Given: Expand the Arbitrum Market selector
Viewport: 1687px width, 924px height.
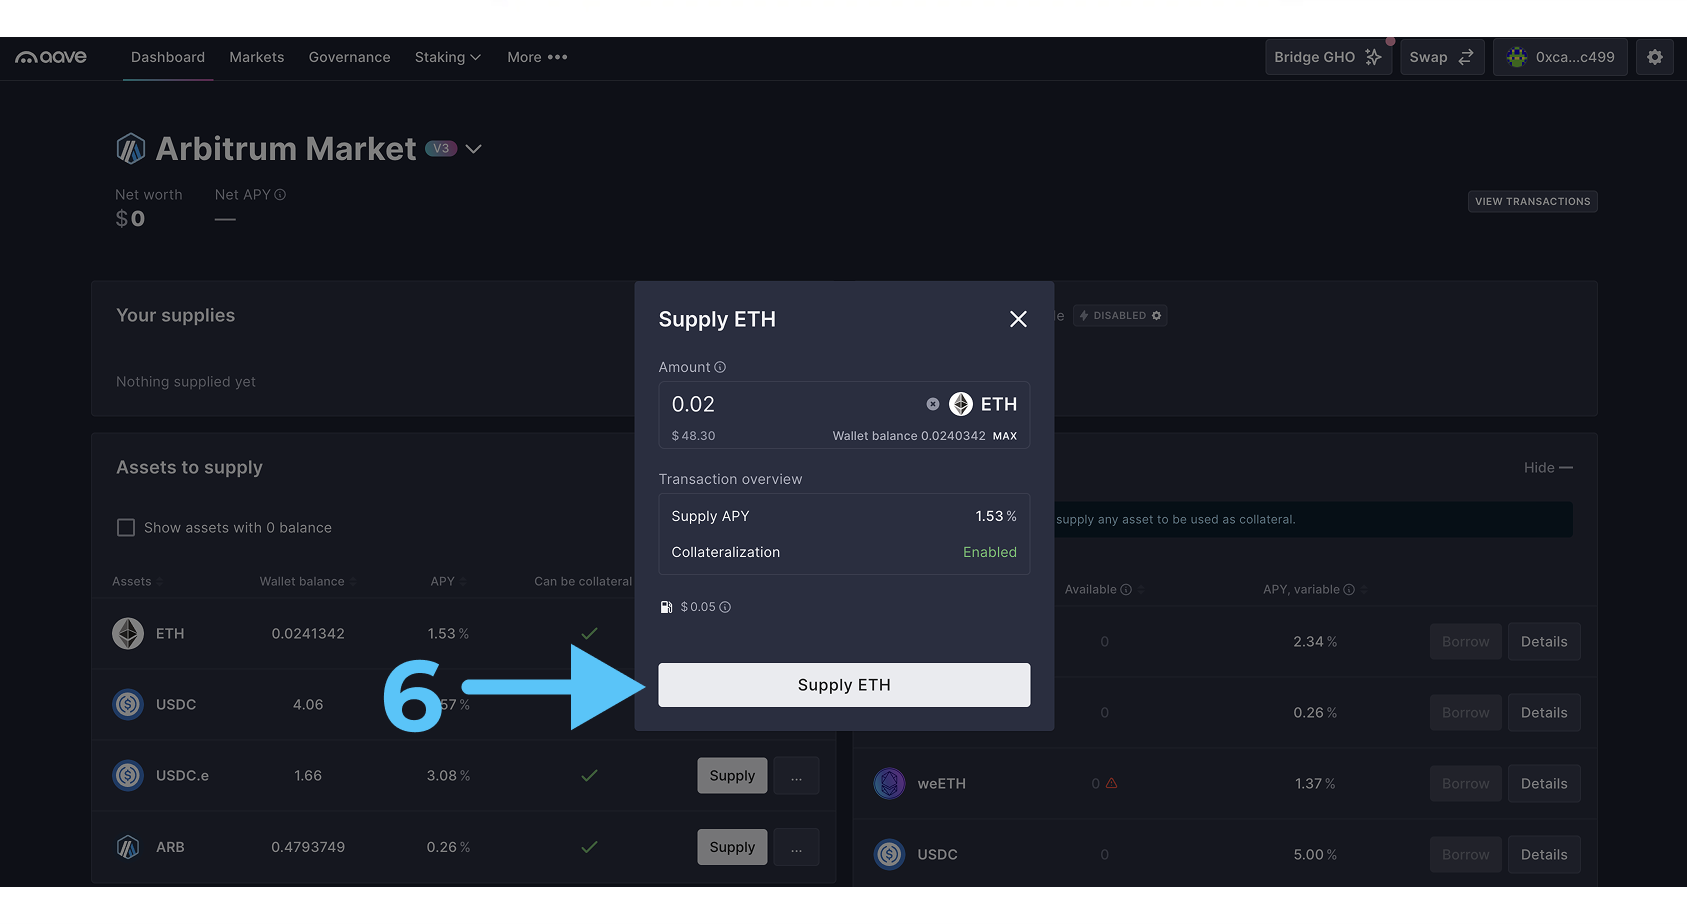Looking at the screenshot, I should (474, 149).
